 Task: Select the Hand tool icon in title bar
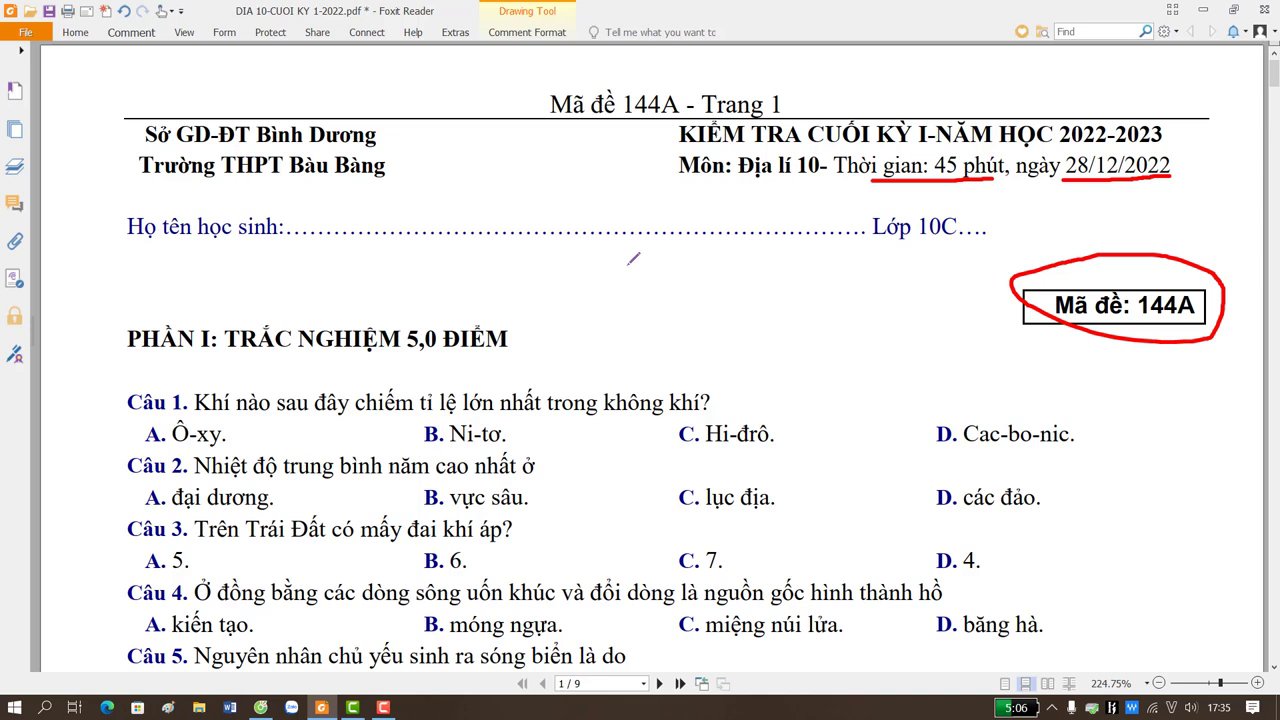pos(161,11)
